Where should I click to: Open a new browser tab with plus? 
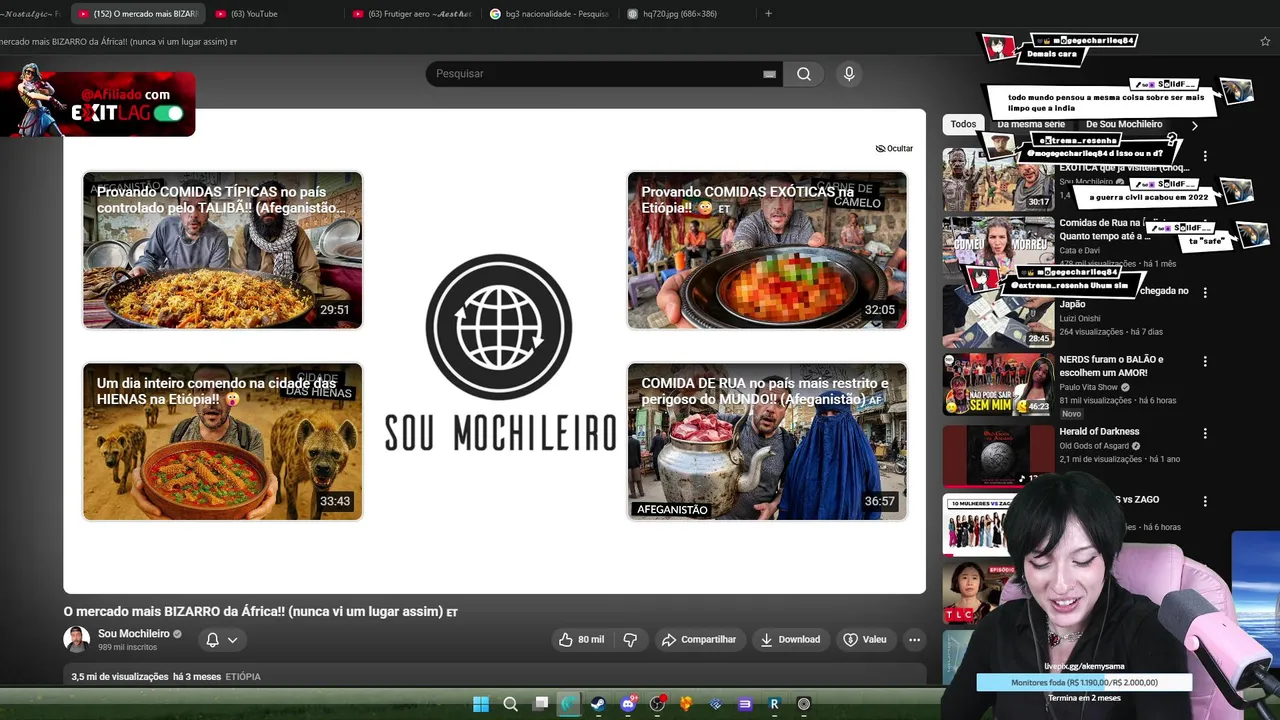(x=768, y=14)
